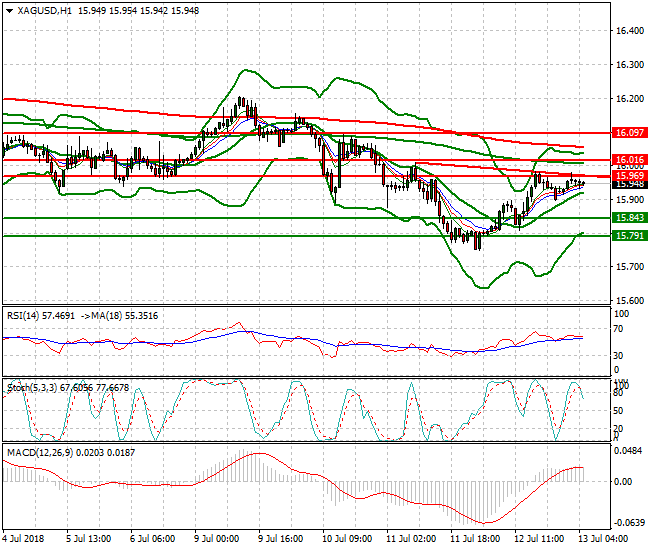Click the 15.600 price axis value
Screen dimensions: 650x550
pyautogui.click(x=630, y=300)
